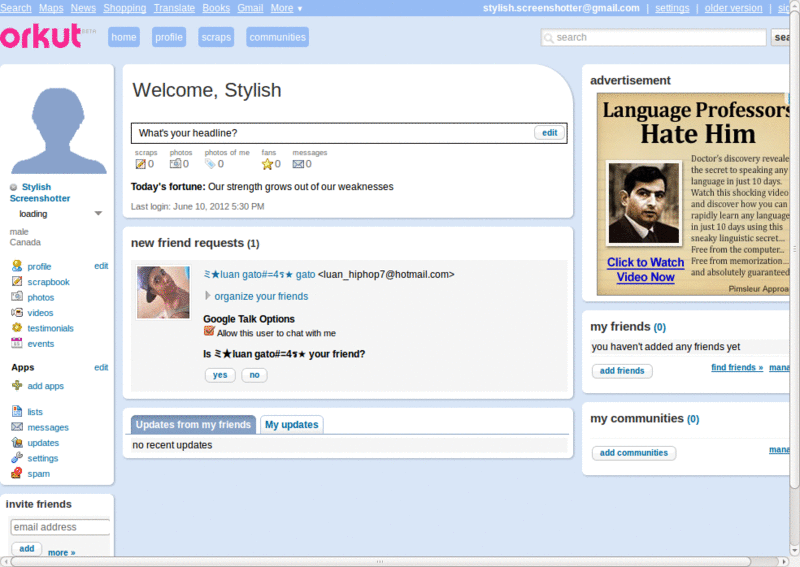Click the default profile avatar silhouette

(x=59, y=131)
